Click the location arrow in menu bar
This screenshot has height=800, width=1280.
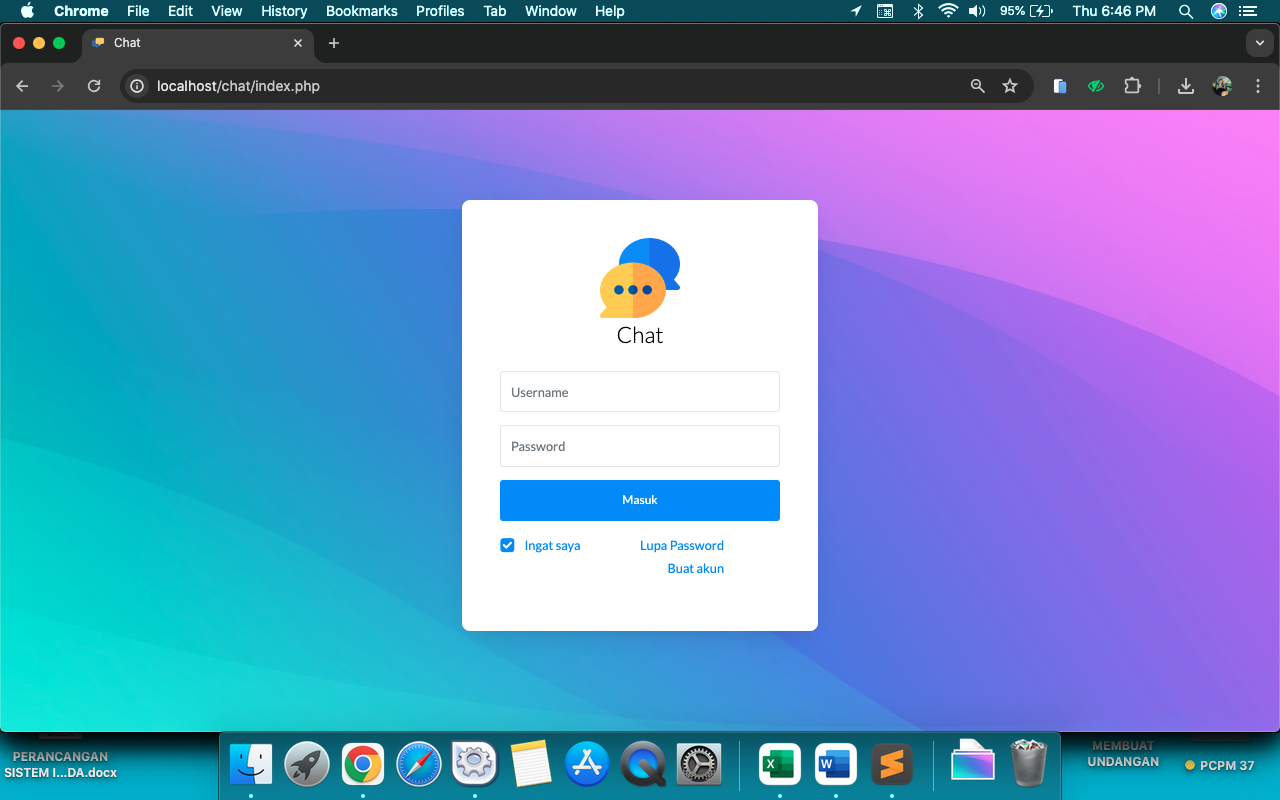point(856,11)
